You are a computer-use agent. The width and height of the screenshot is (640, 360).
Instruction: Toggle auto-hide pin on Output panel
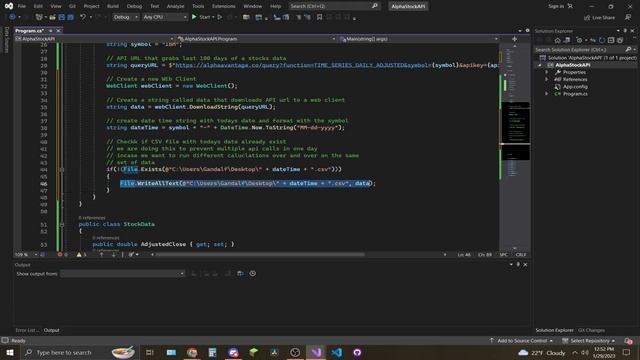[518, 264]
